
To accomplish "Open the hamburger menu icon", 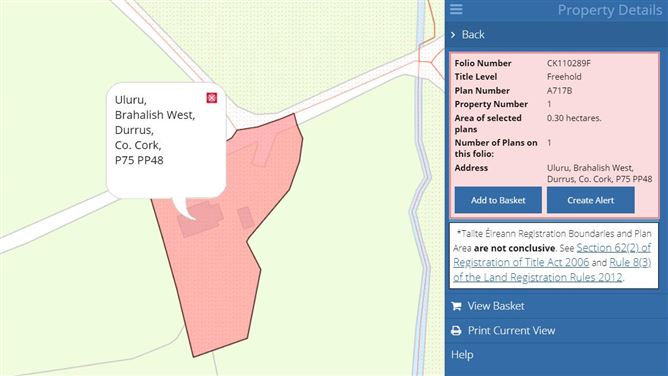I will (456, 9).
